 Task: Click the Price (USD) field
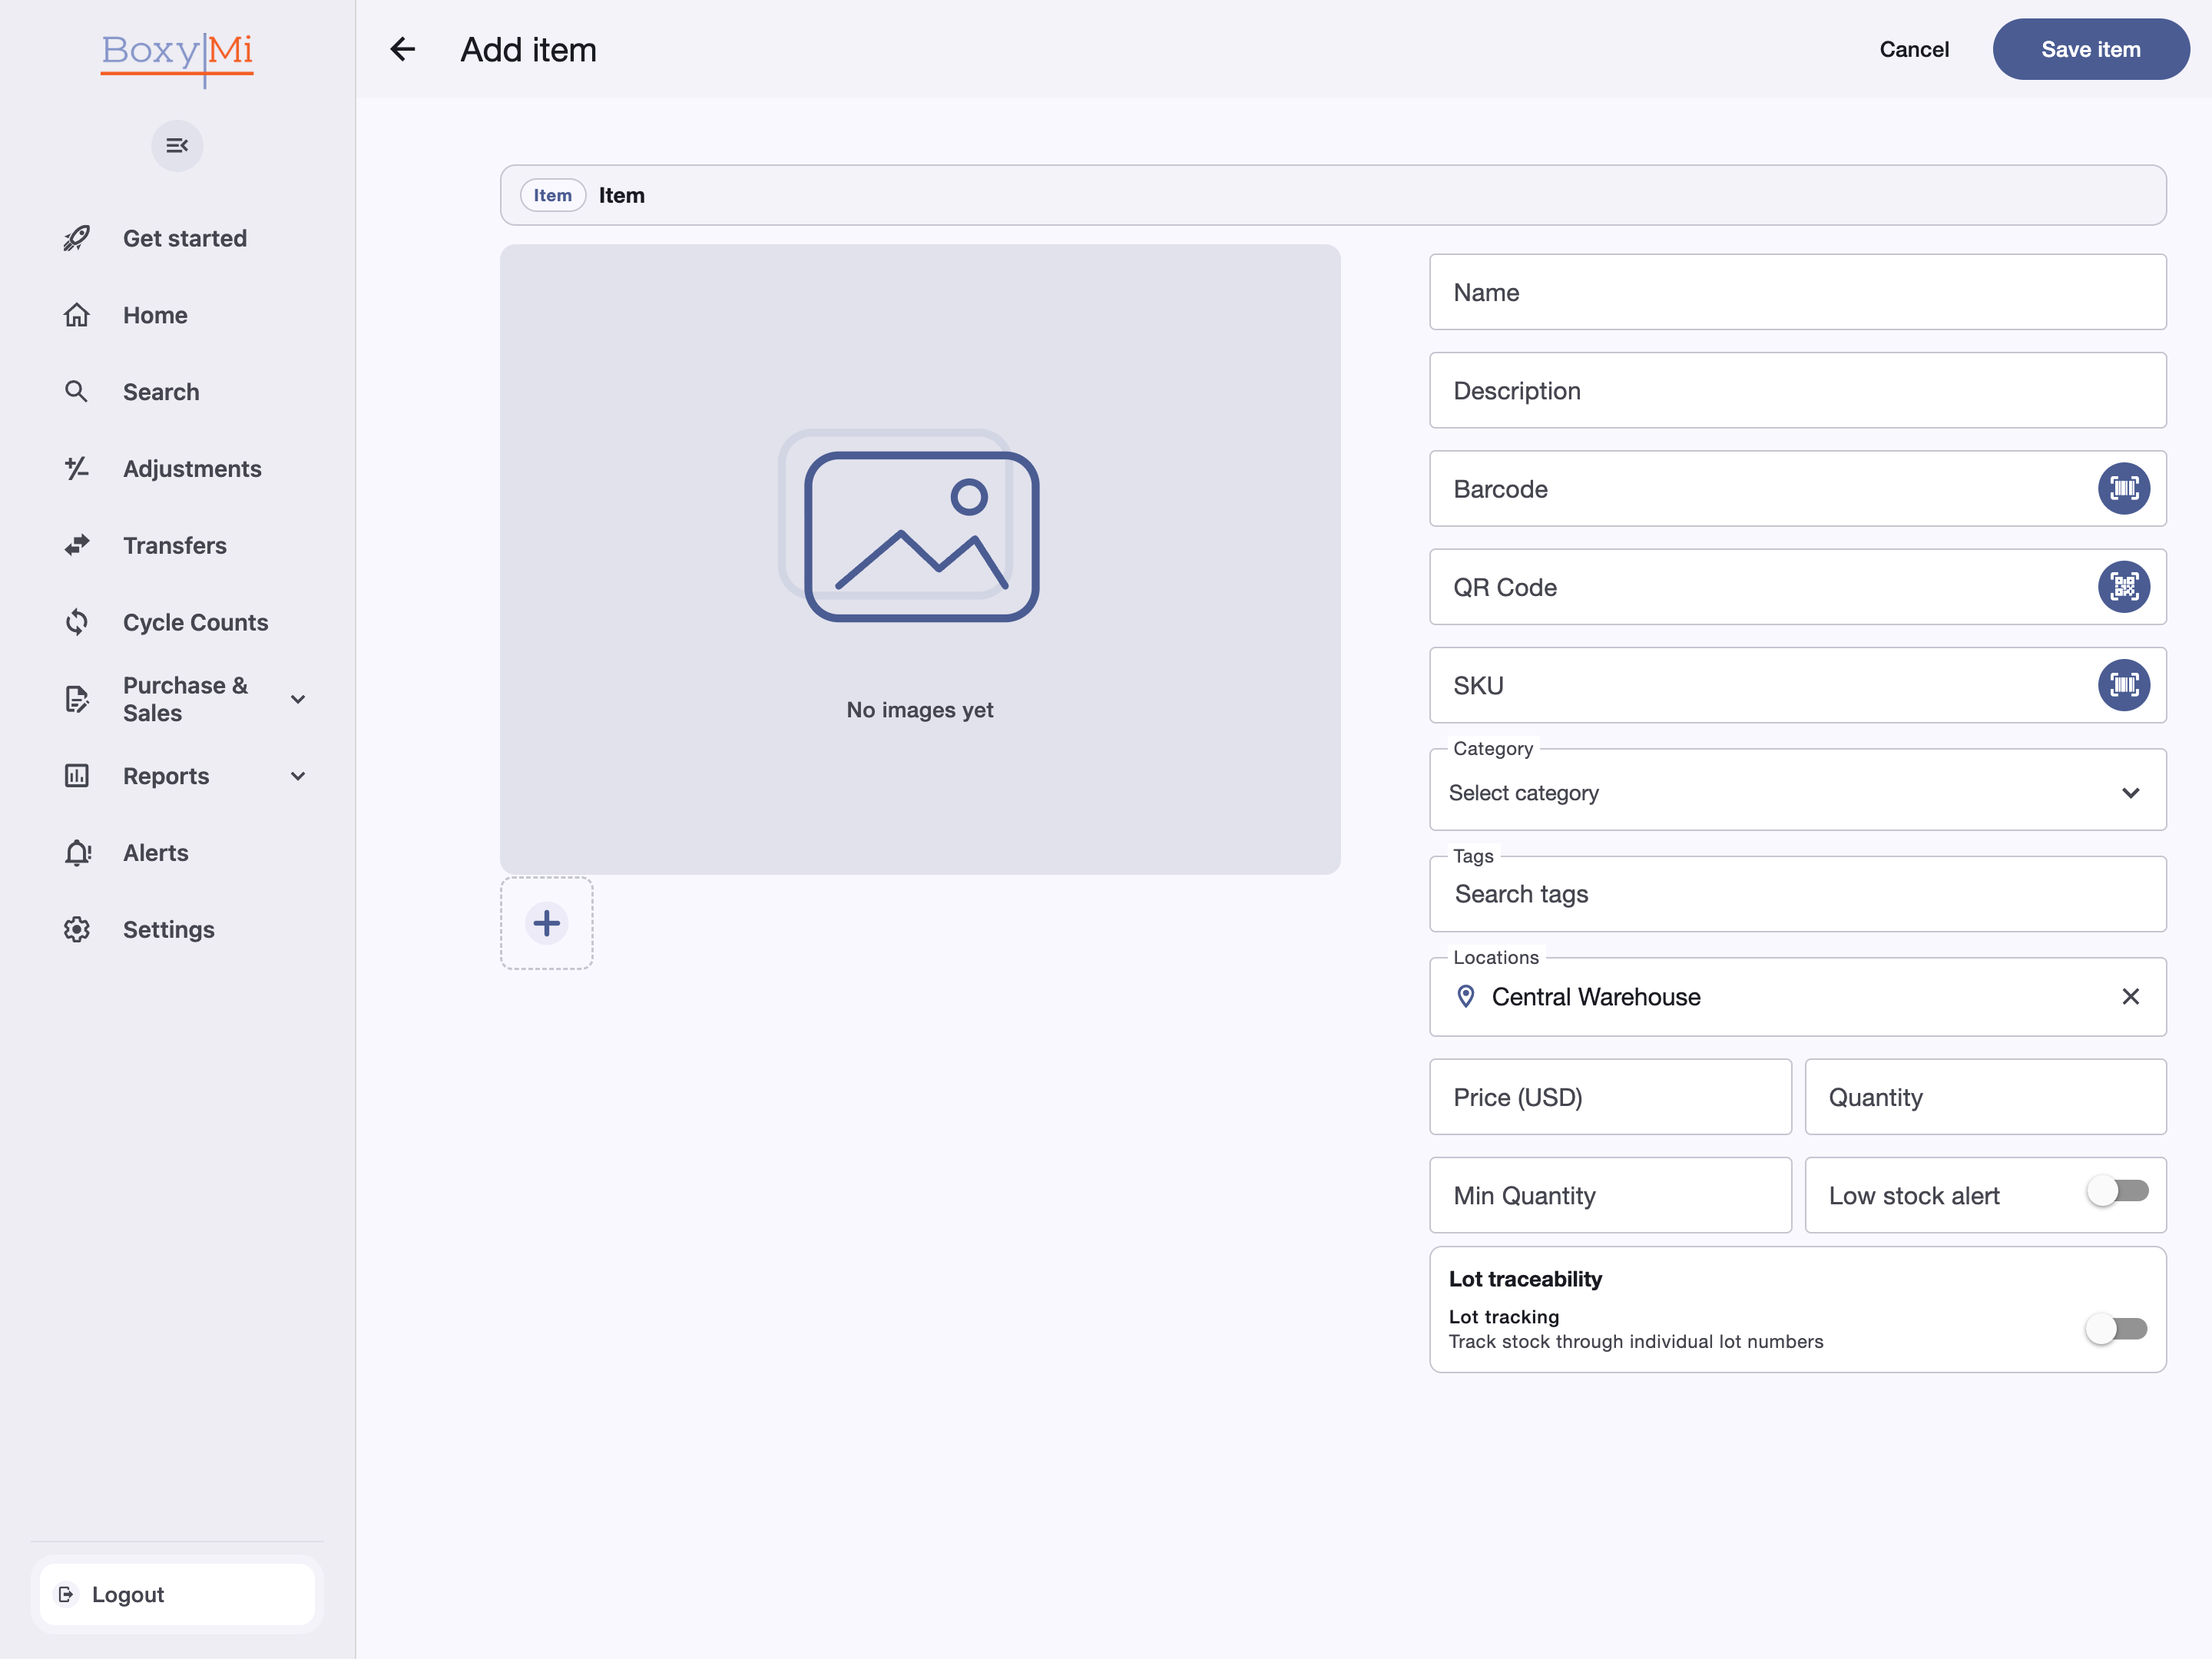pos(1610,1098)
